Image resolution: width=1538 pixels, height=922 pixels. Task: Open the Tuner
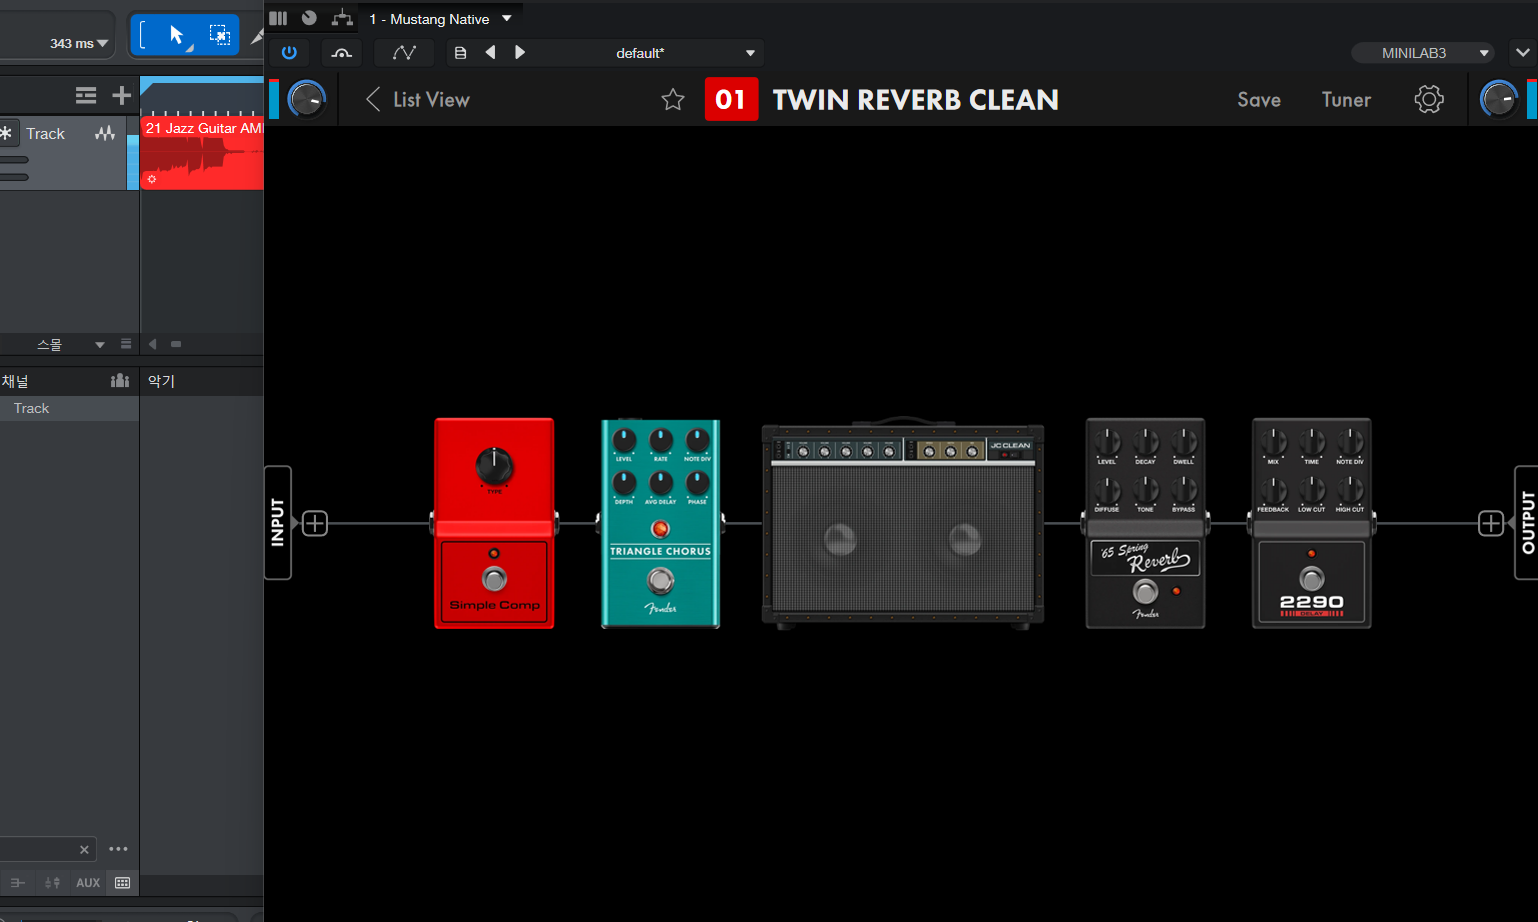1346,99
